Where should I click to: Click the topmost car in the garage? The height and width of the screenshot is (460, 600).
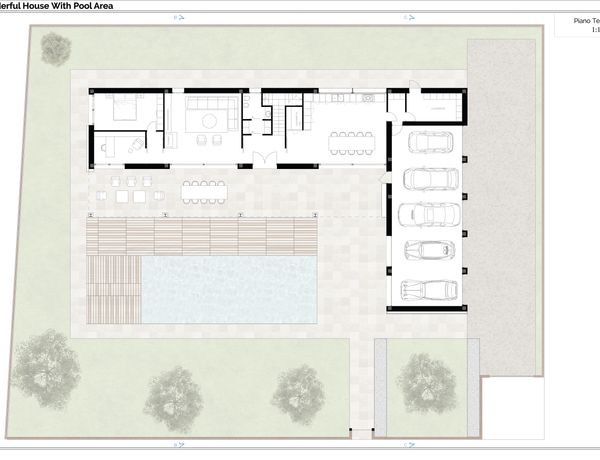tap(432, 142)
